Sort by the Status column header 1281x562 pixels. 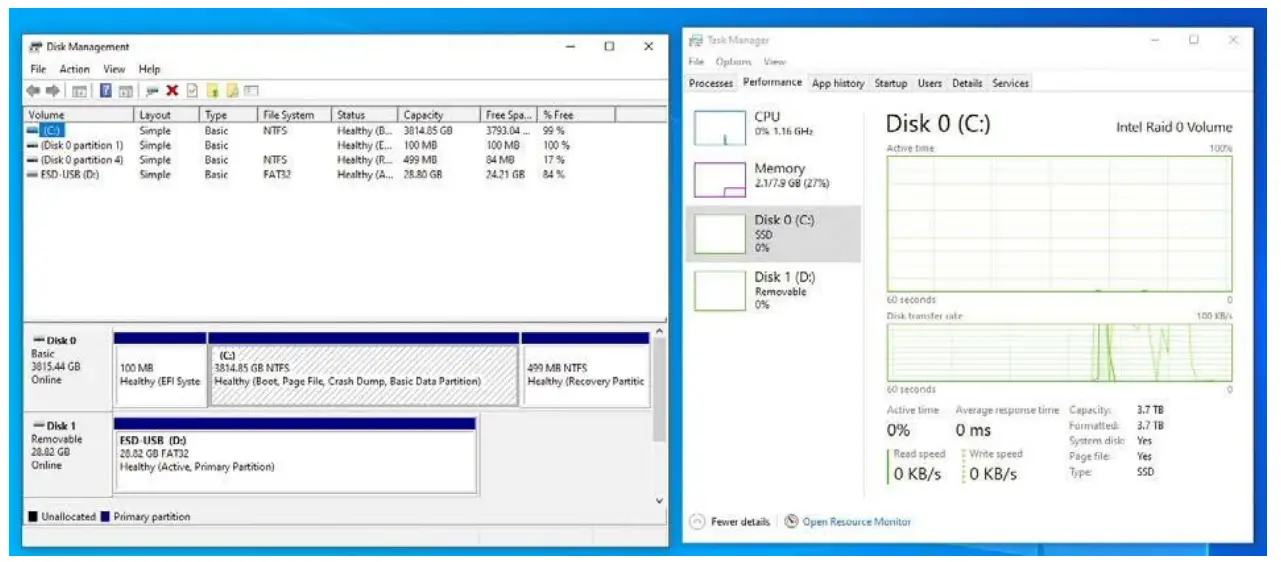click(x=365, y=115)
